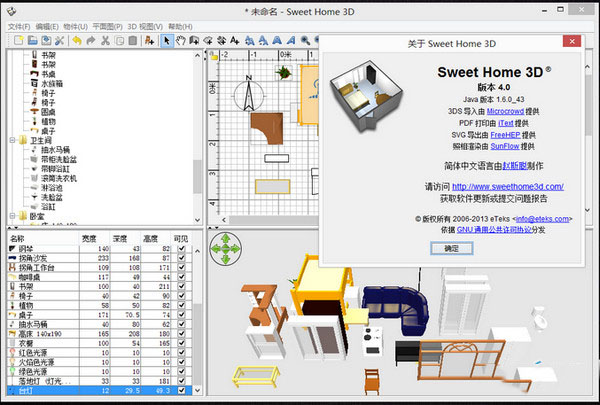Uncheck visibility for 拐角沙发 row
Viewport: 600px width, 405px height.
click(182, 258)
